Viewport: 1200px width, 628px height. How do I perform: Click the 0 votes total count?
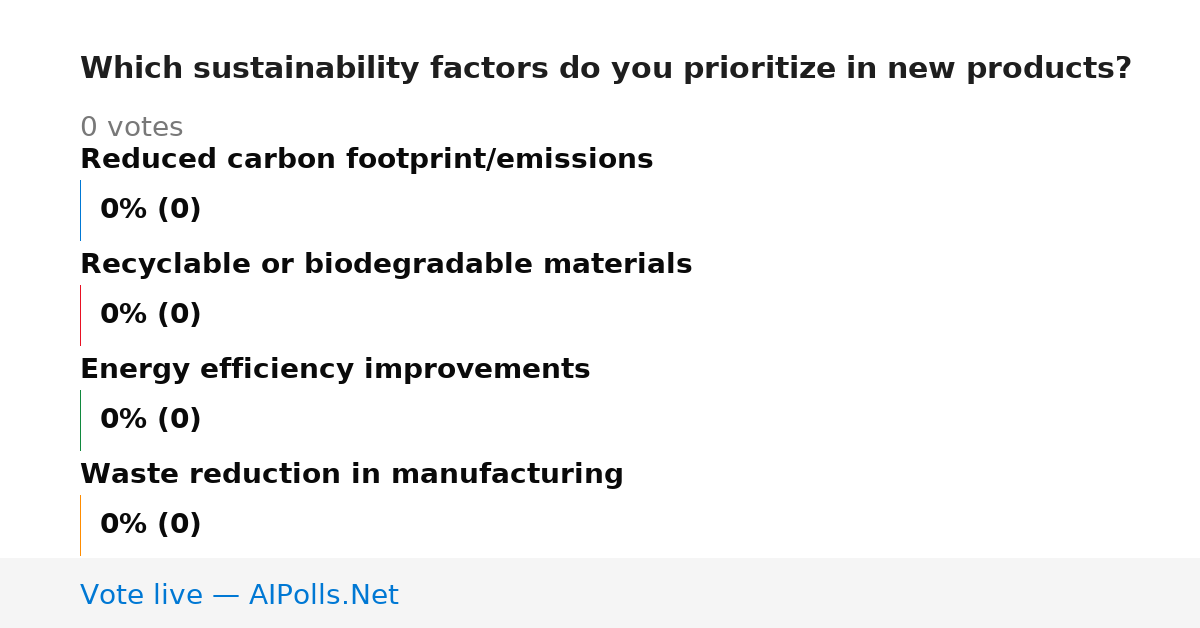[131, 128]
